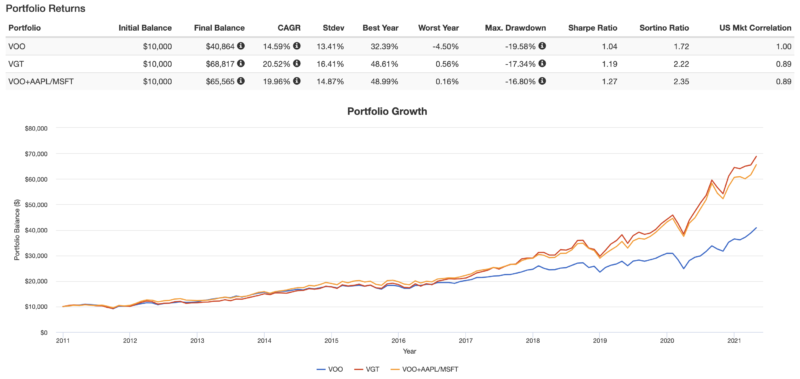
Task: Click the Portfolio Growth chart title
Action: click(x=387, y=111)
